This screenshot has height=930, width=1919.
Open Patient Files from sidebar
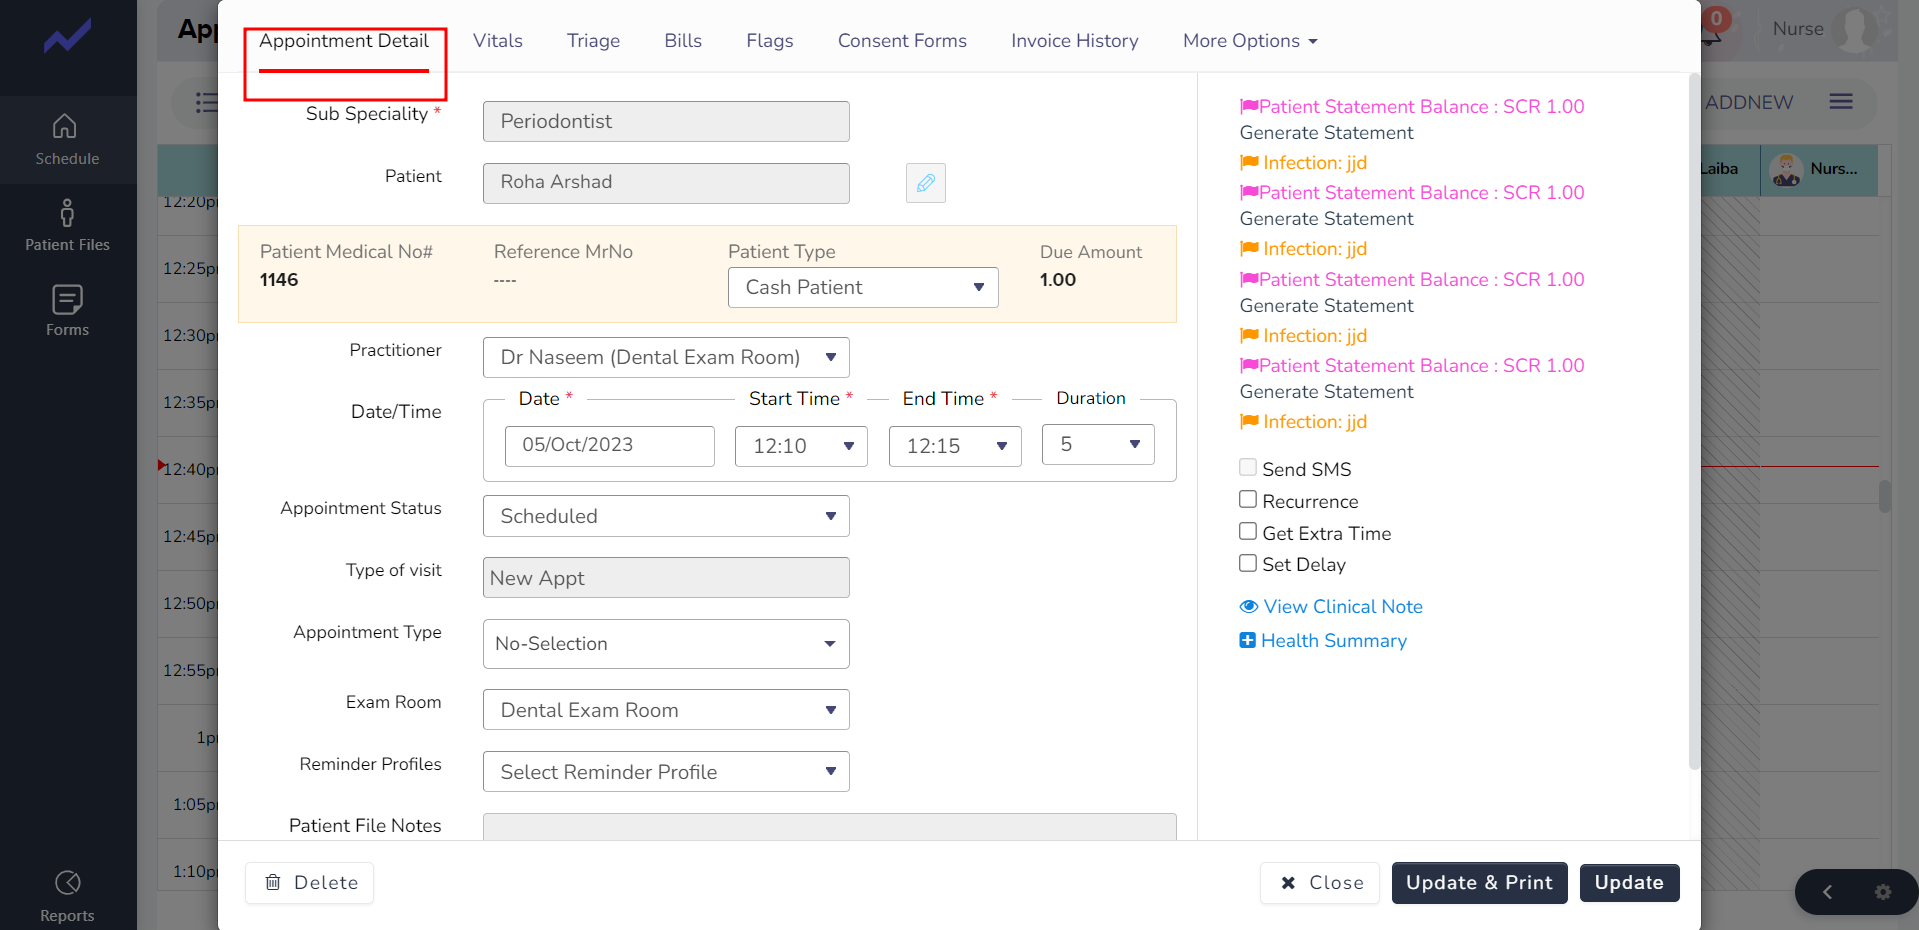coord(67,226)
